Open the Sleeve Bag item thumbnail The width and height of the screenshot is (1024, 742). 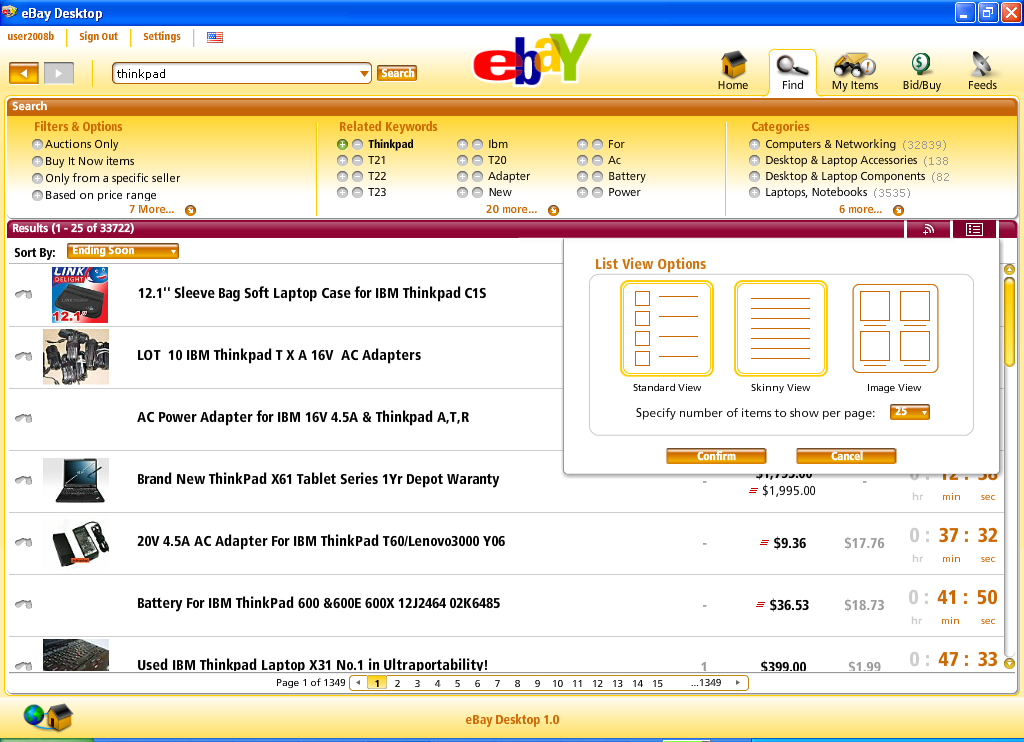click(80, 295)
